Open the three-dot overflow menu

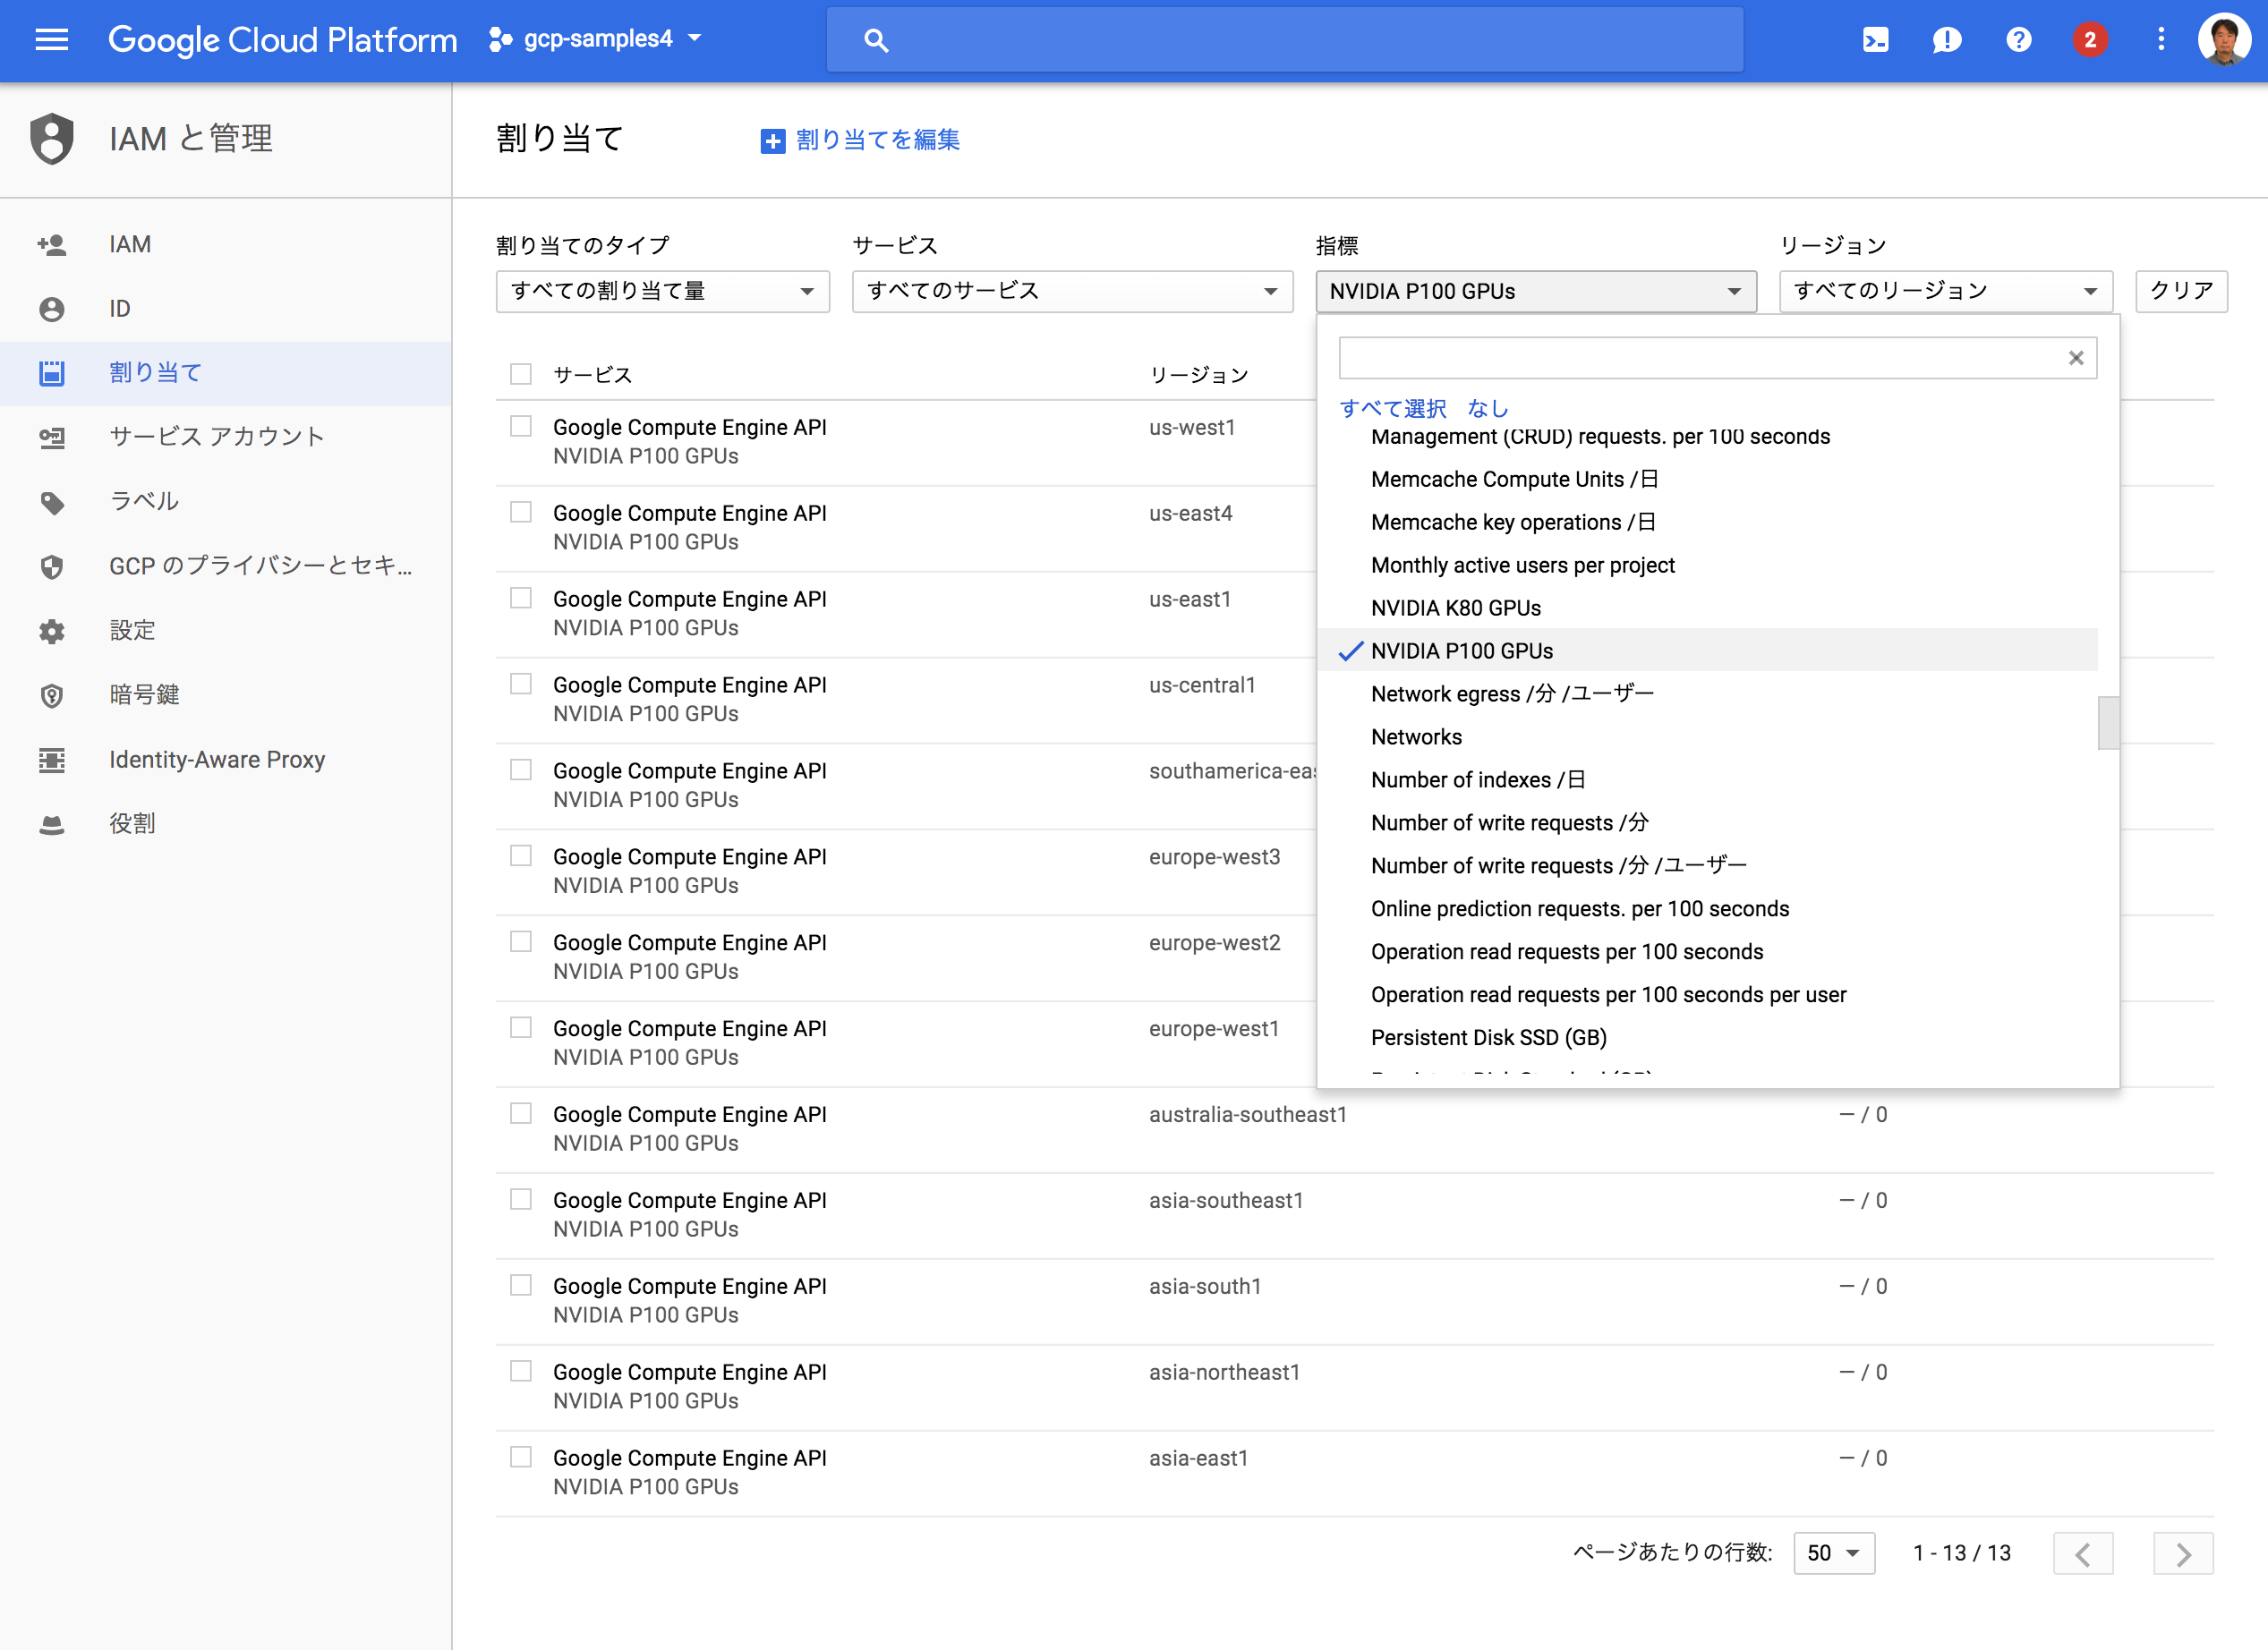click(2161, 40)
